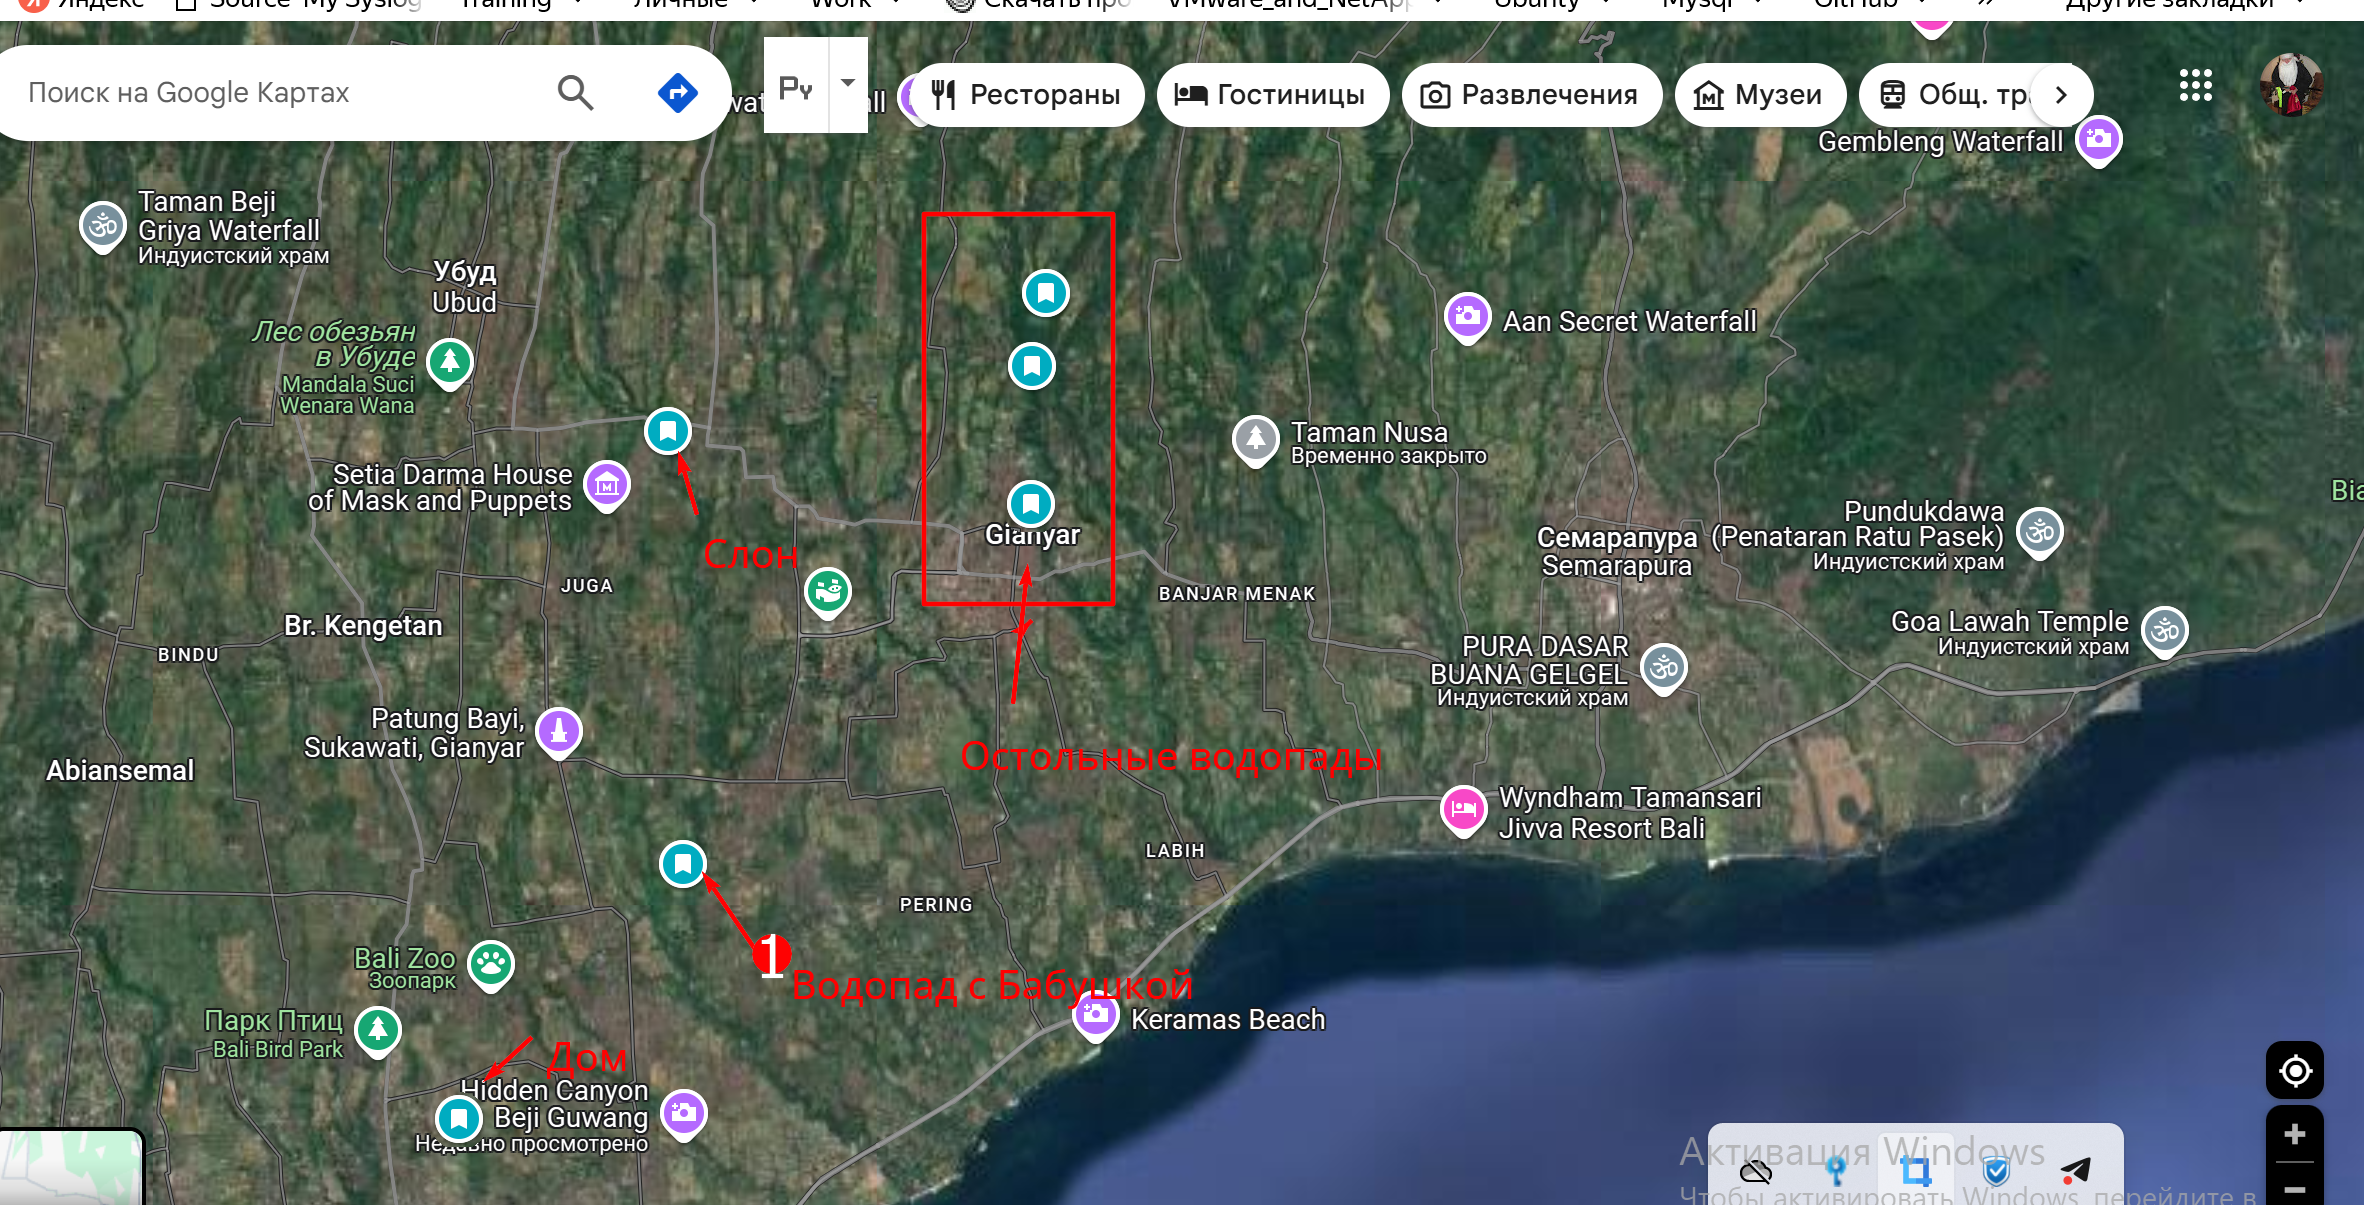The height and width of the screenshot is (1205, 2364).
Task: Click Goa Lawah Temple marker
Action: (2165, 631)
